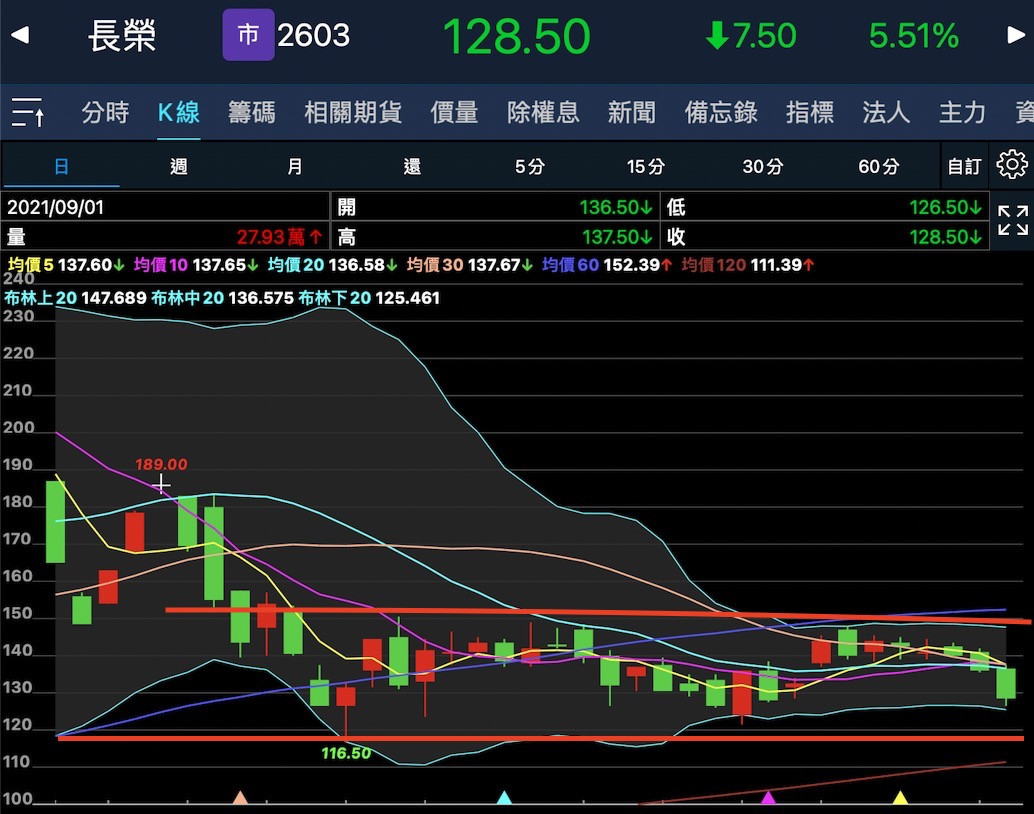Image resolution: width=1034 pixels, height=814 pixels.
Task: Open the tab sort list icon
Action: [27, 112]
